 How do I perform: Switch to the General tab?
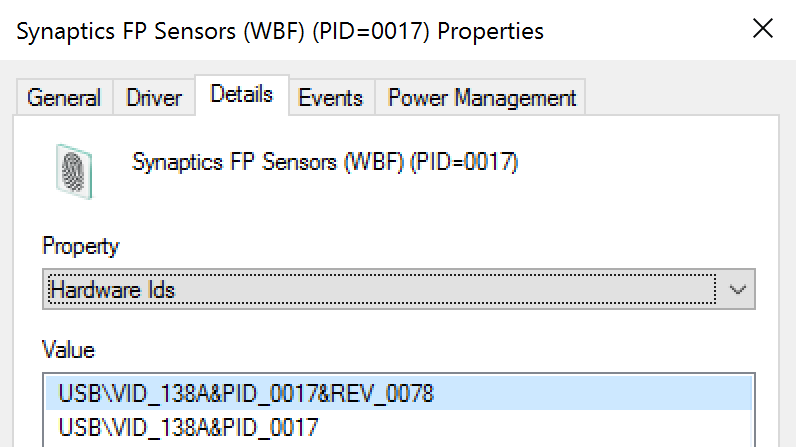64,98
